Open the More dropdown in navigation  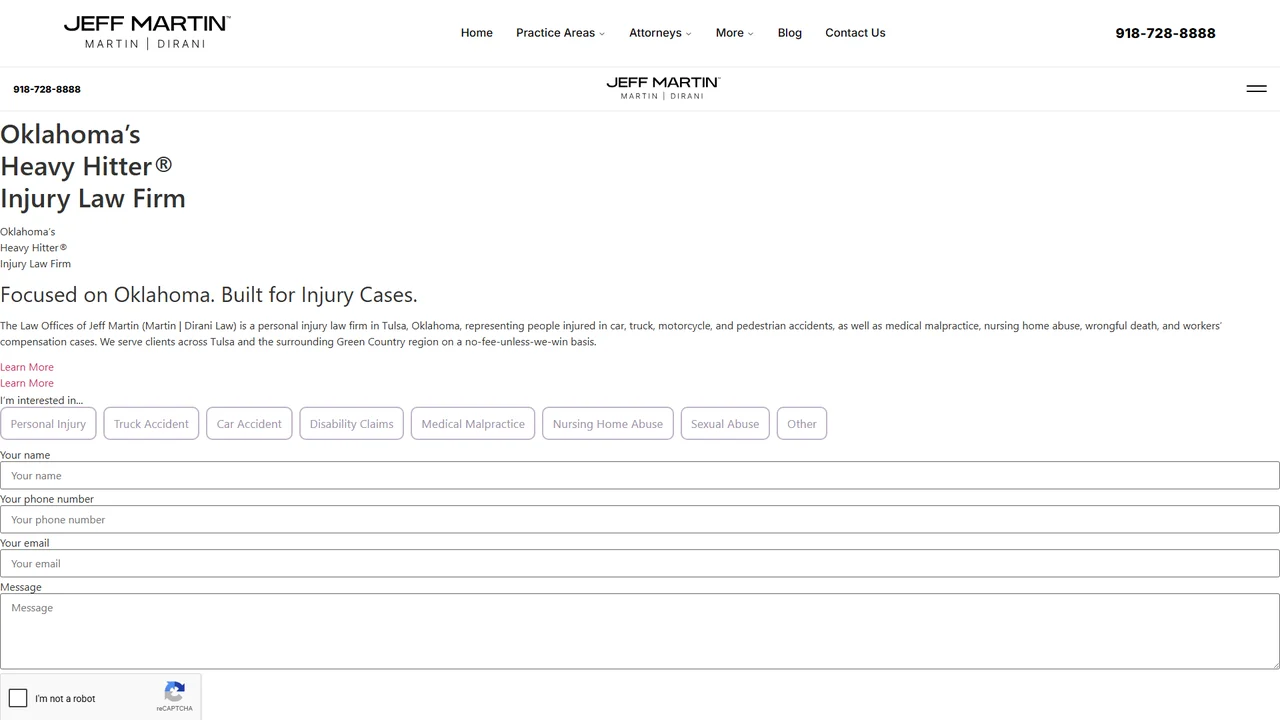click(735, 33)
